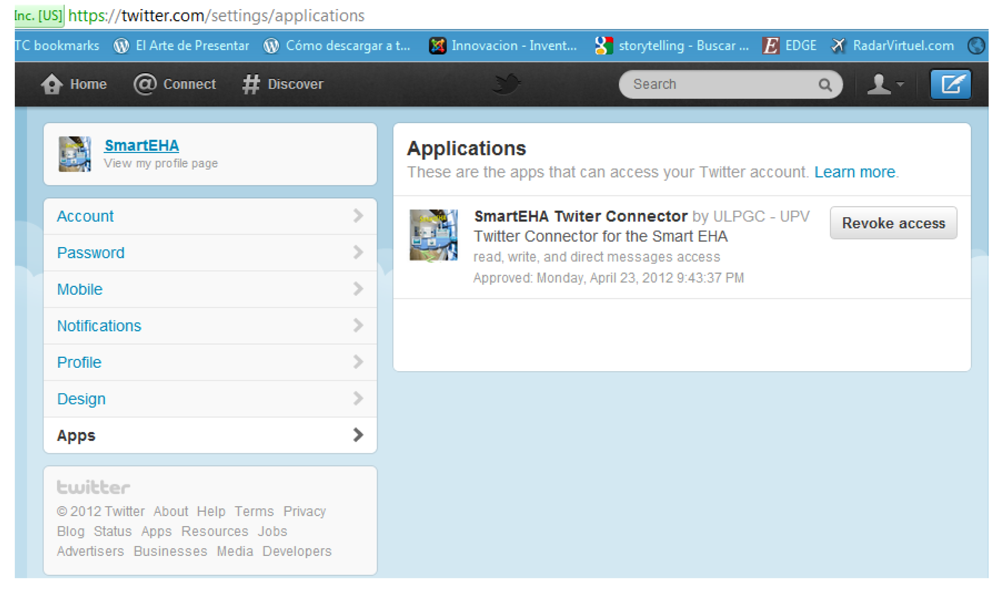Select the Apps settings section
1000x589 pixels.
210,435
